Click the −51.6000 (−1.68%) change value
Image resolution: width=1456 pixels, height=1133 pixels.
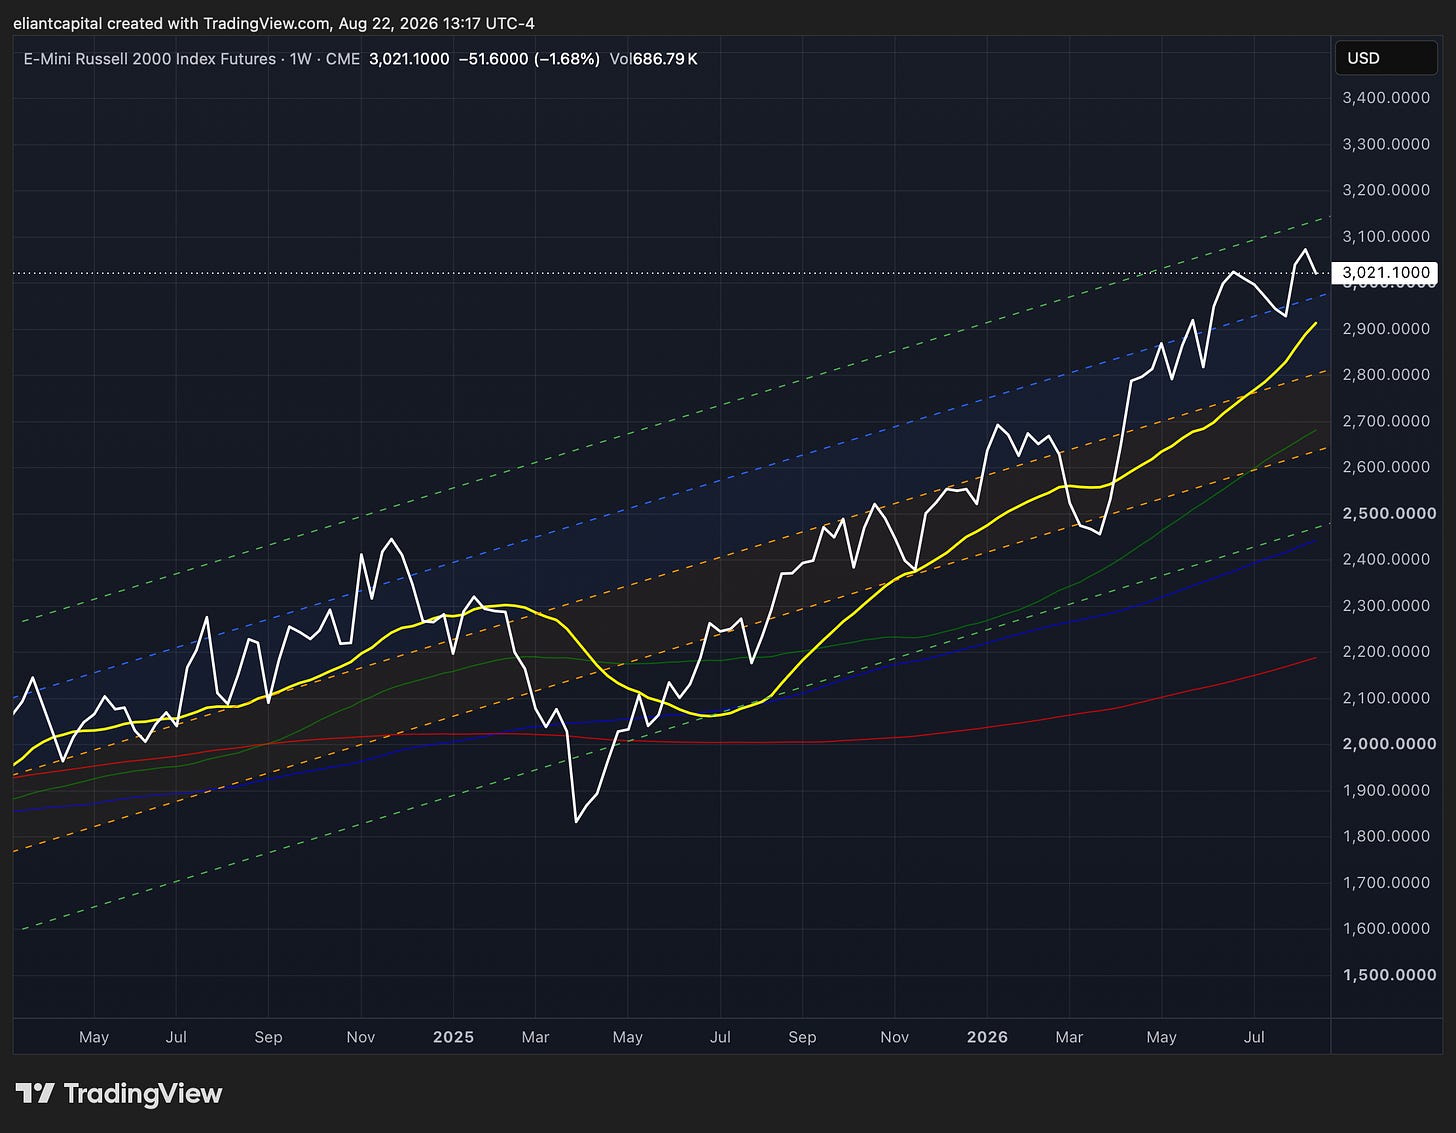(x=529, y=59)
